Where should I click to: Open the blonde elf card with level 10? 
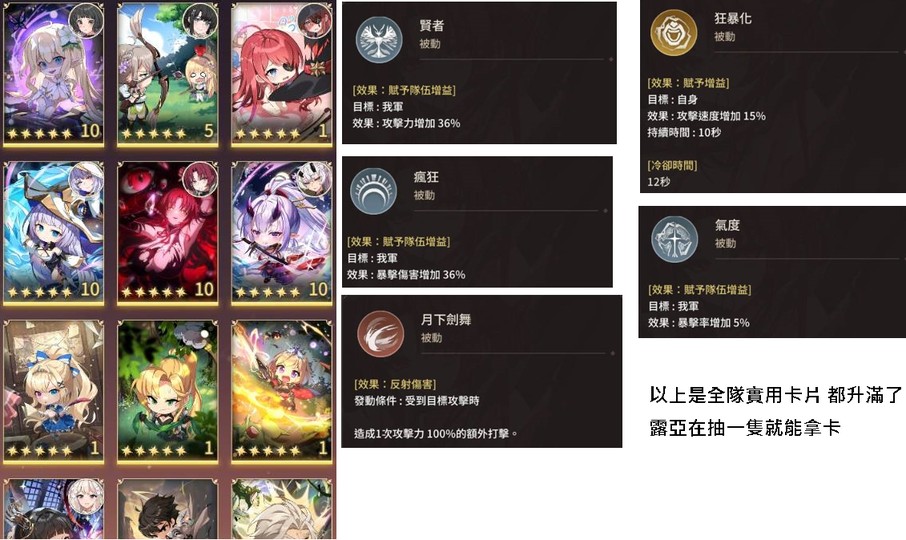[54, 73]
